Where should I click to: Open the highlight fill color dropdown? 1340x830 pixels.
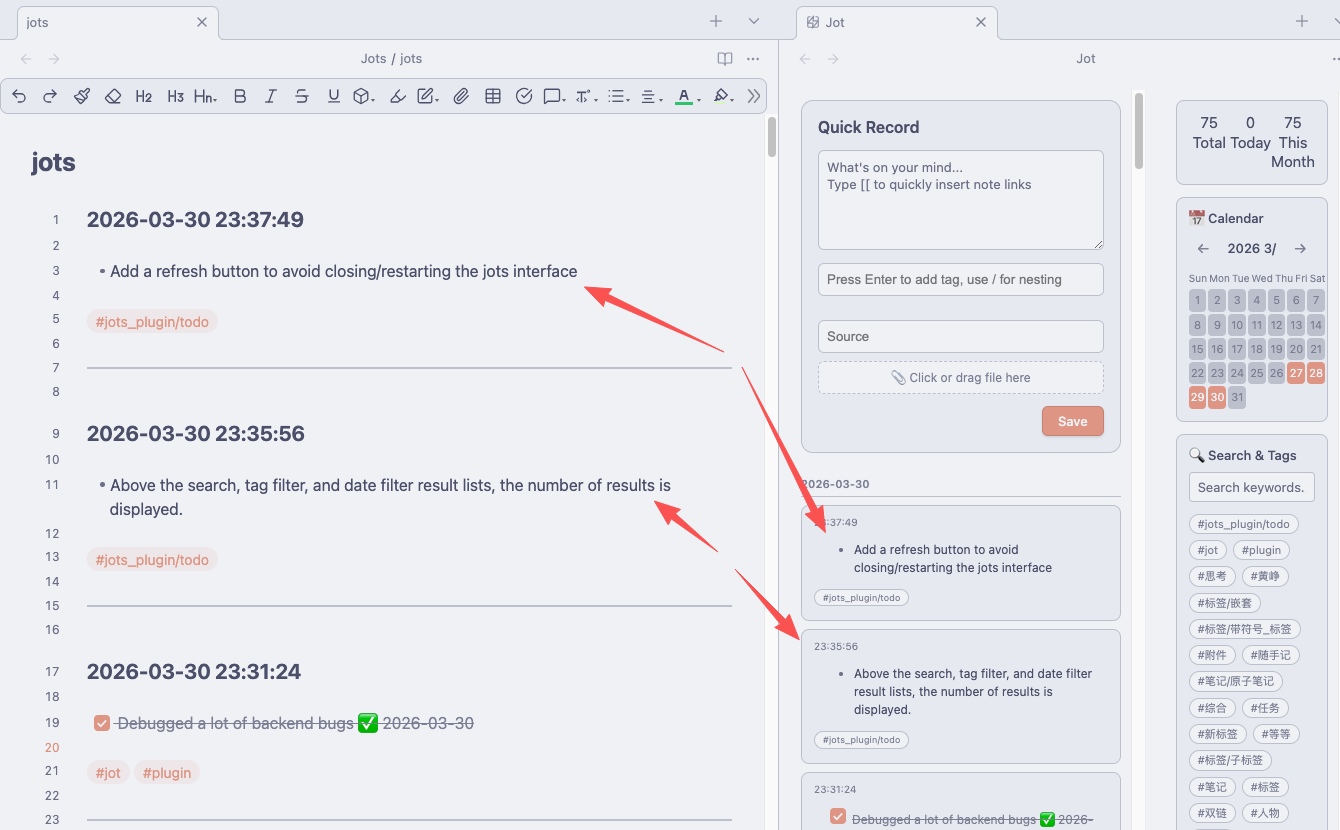pyautogui.click(x=723, y=96)
